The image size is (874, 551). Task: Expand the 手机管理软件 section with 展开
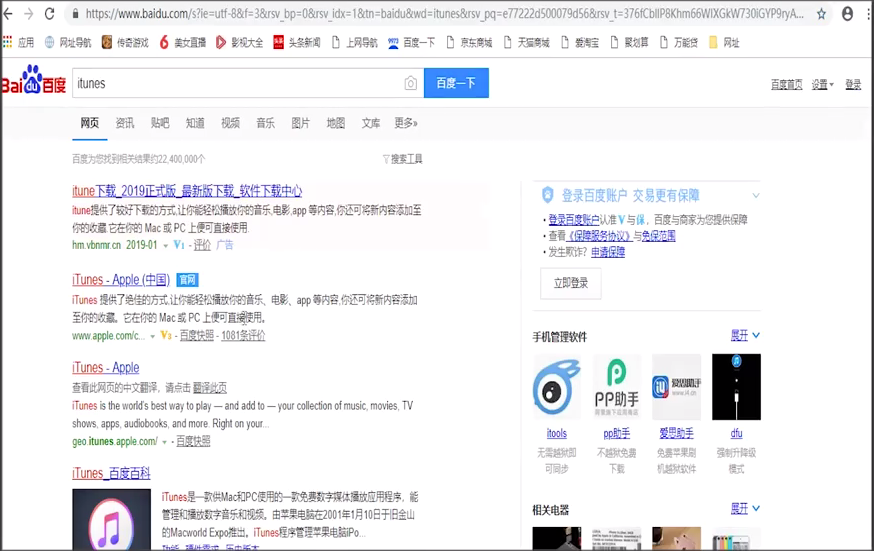[x=745, y=336]
